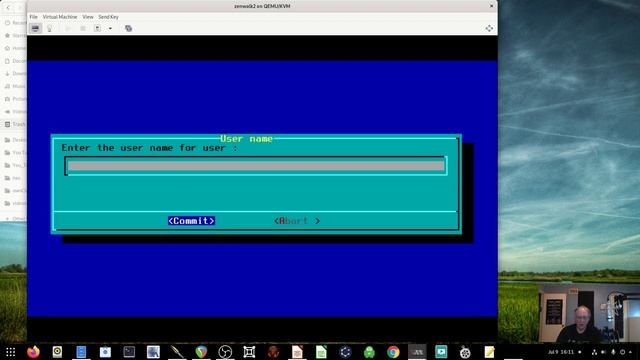Open the yellow speaker app in dock
640x360 pixels.
57,352
